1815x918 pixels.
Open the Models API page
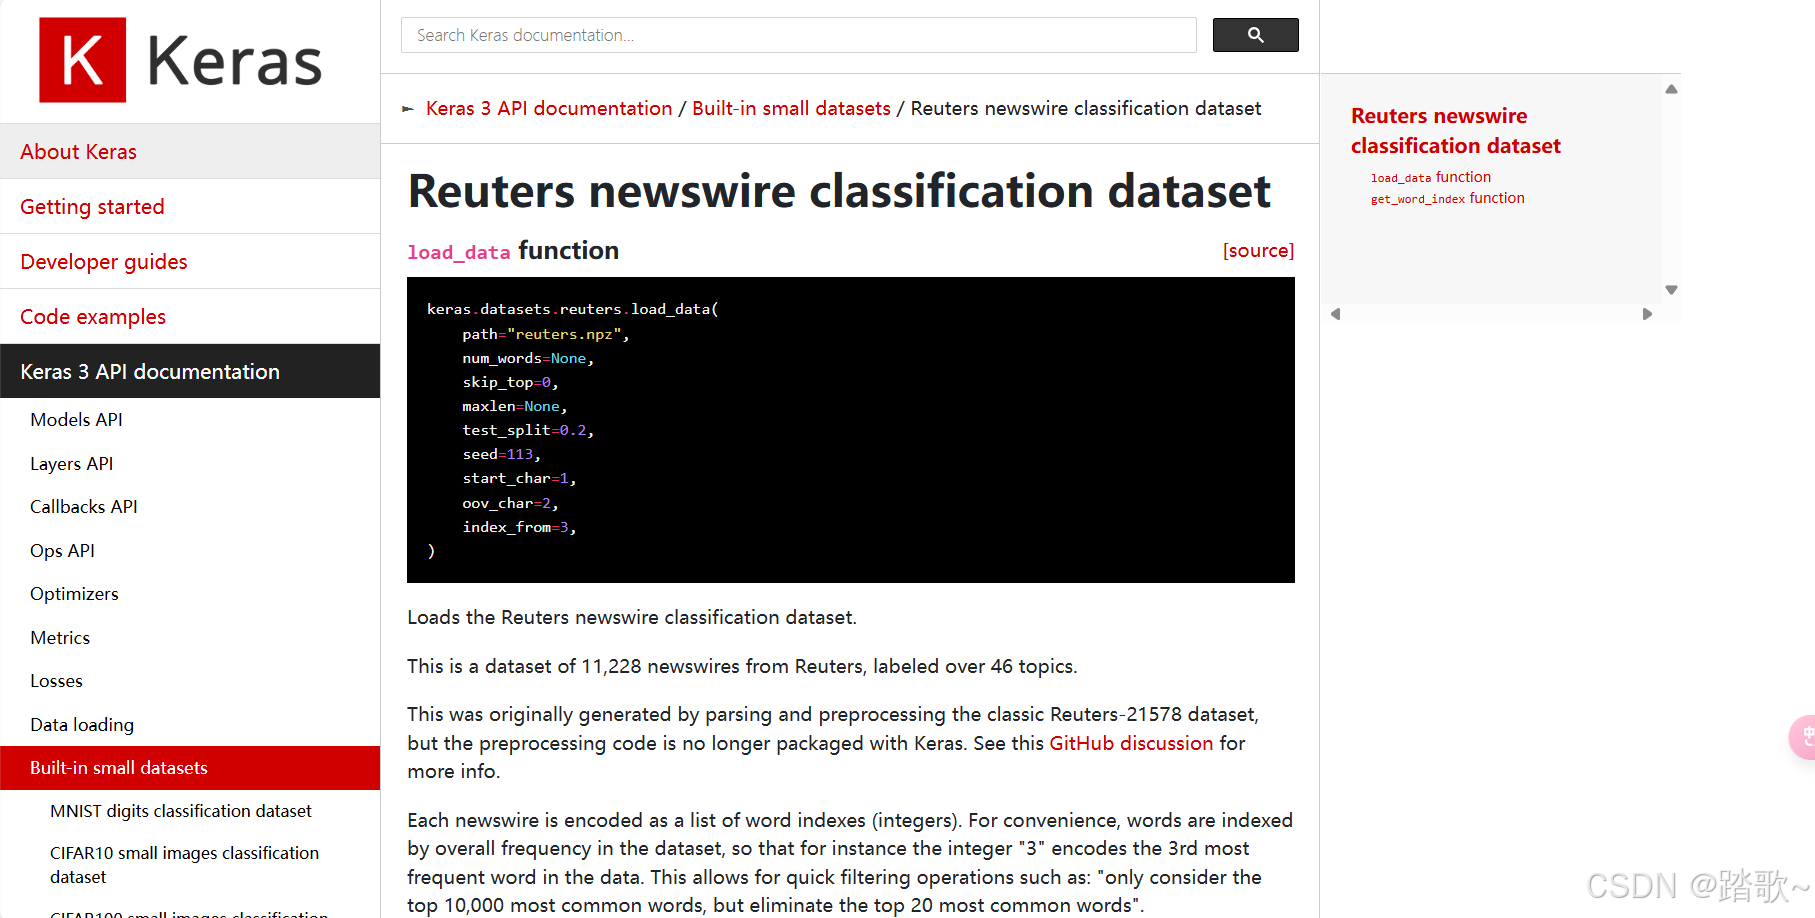[76, 420]
